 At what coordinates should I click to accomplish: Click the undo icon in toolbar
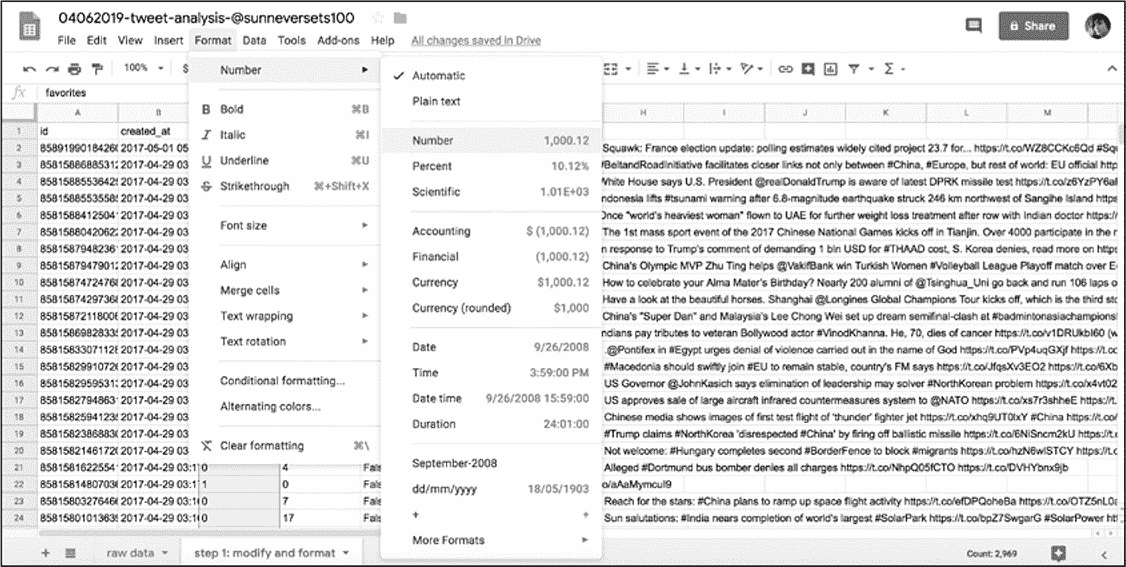29,69
